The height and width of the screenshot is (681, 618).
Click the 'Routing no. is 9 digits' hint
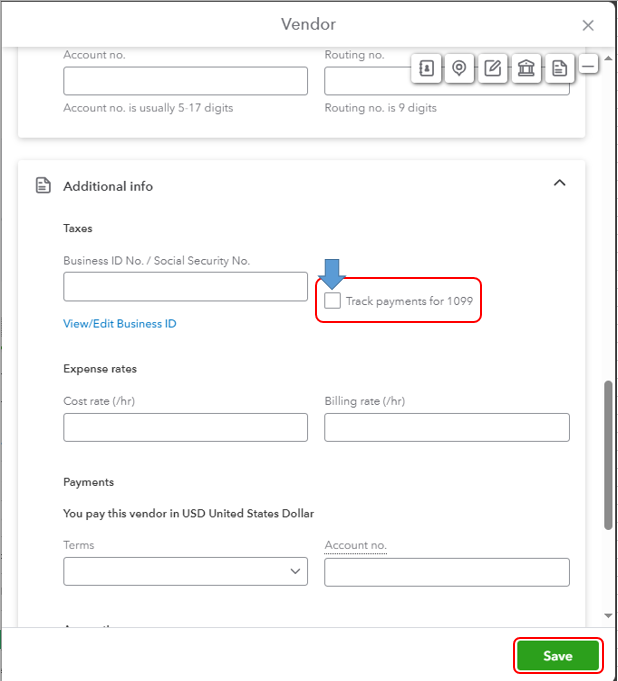coord(380,108)
